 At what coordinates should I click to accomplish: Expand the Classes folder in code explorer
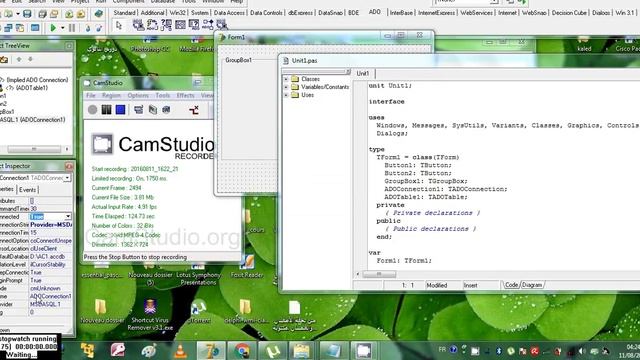pyautogui.click(x=286, y=79)
